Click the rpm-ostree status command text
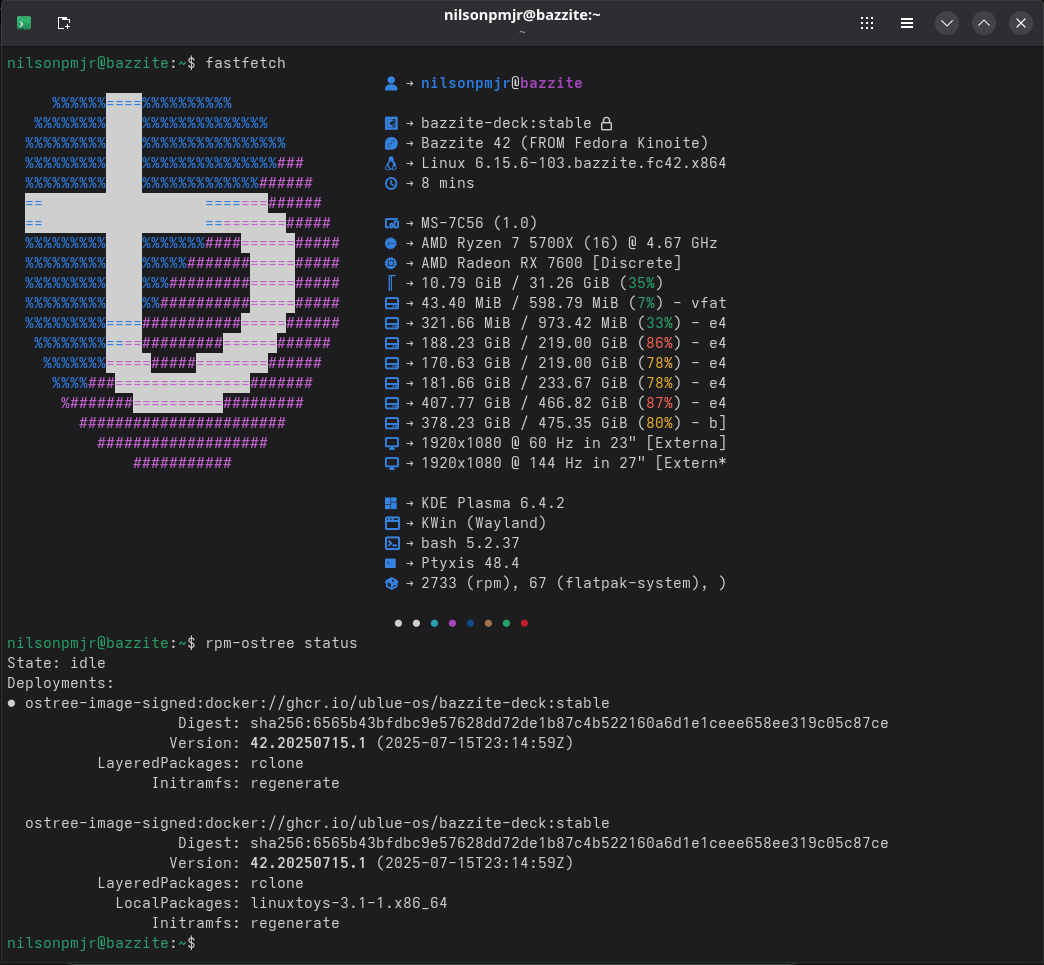The image size is (1044, 965). click(x=281, y=643)
